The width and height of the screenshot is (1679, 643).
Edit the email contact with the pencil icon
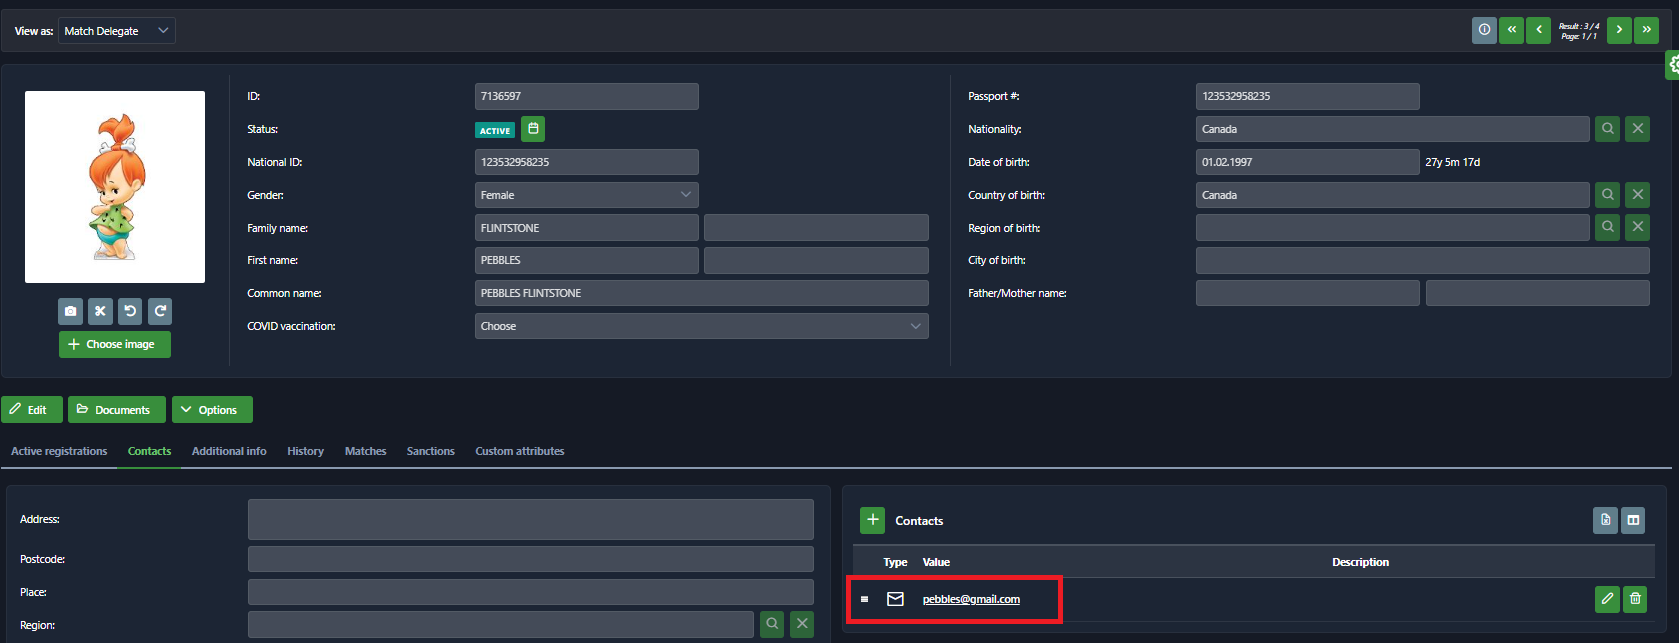1607,599
